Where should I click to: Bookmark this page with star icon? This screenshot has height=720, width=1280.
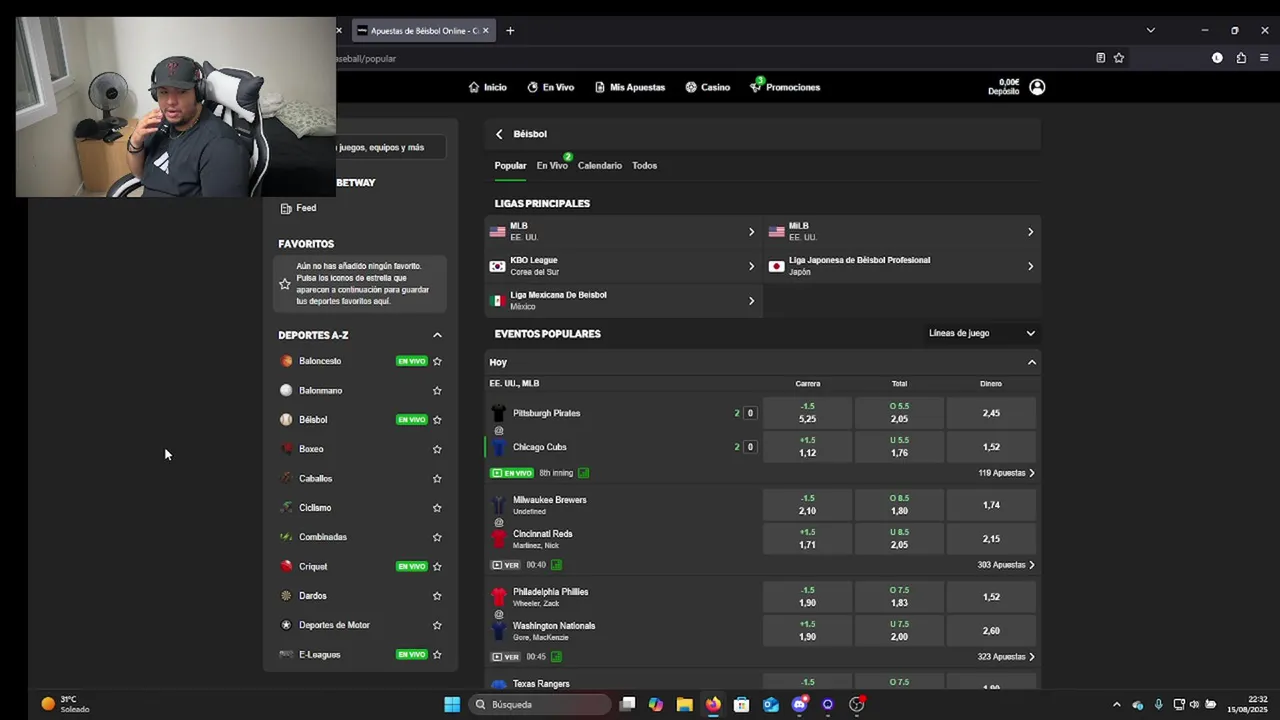click(x=1119, y=58)
